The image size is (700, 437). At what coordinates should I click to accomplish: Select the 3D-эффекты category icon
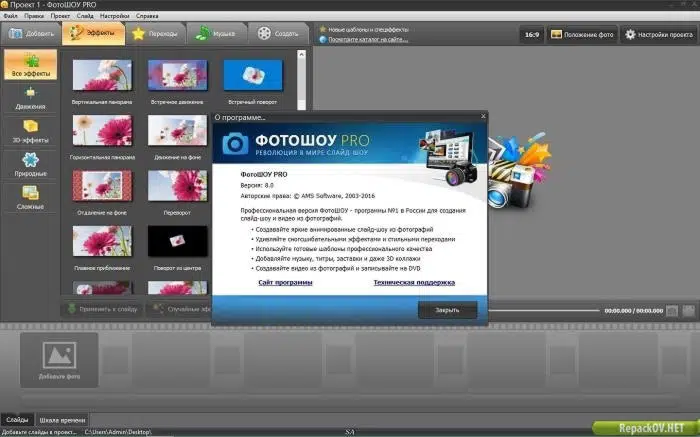(30, 126)
